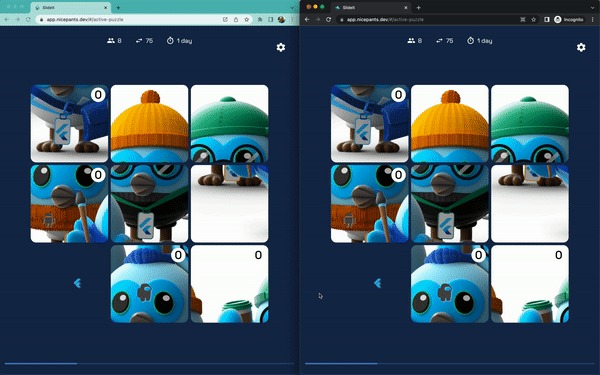Click orange beanie tile in left window
The height and width of the screenshot is (375, 600).
150,124
